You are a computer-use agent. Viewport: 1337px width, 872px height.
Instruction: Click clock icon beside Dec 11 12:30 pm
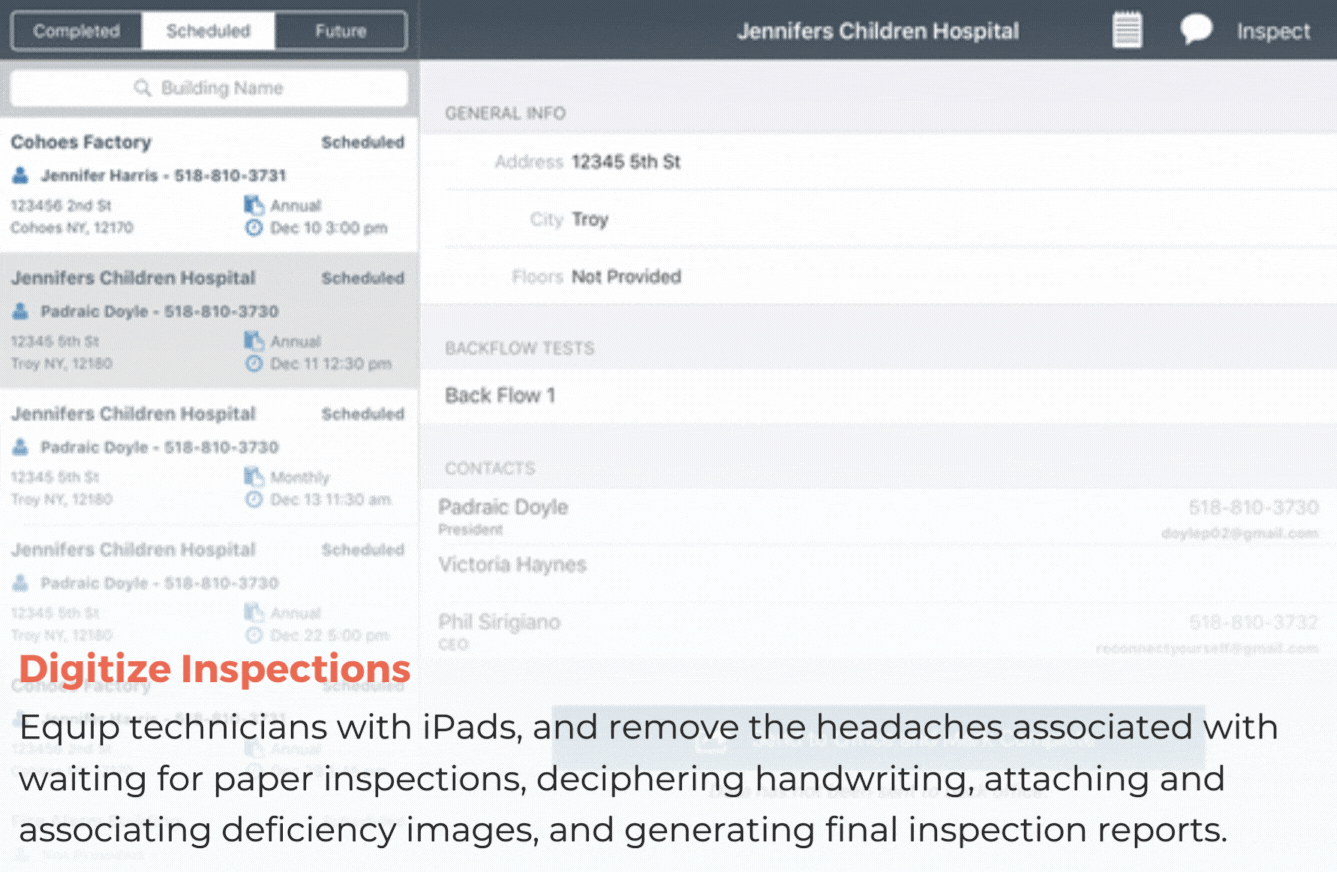(x=254, y=364)
